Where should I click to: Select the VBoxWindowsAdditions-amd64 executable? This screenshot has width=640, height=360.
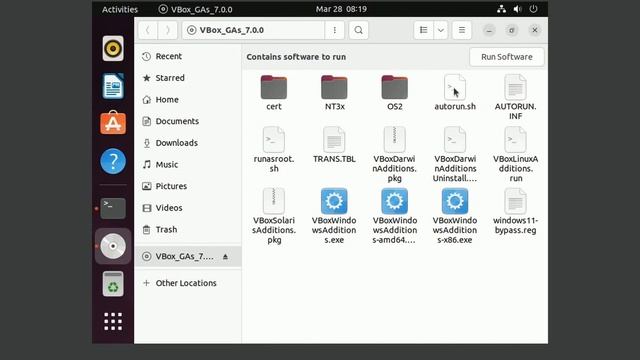point(394,216)
